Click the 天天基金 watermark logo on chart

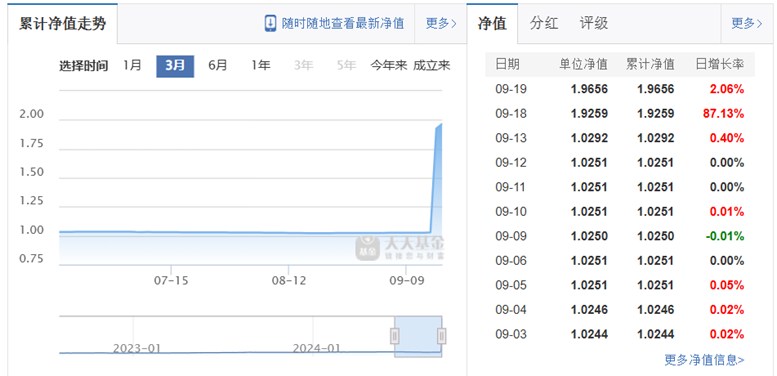click(x=399, y=248)
